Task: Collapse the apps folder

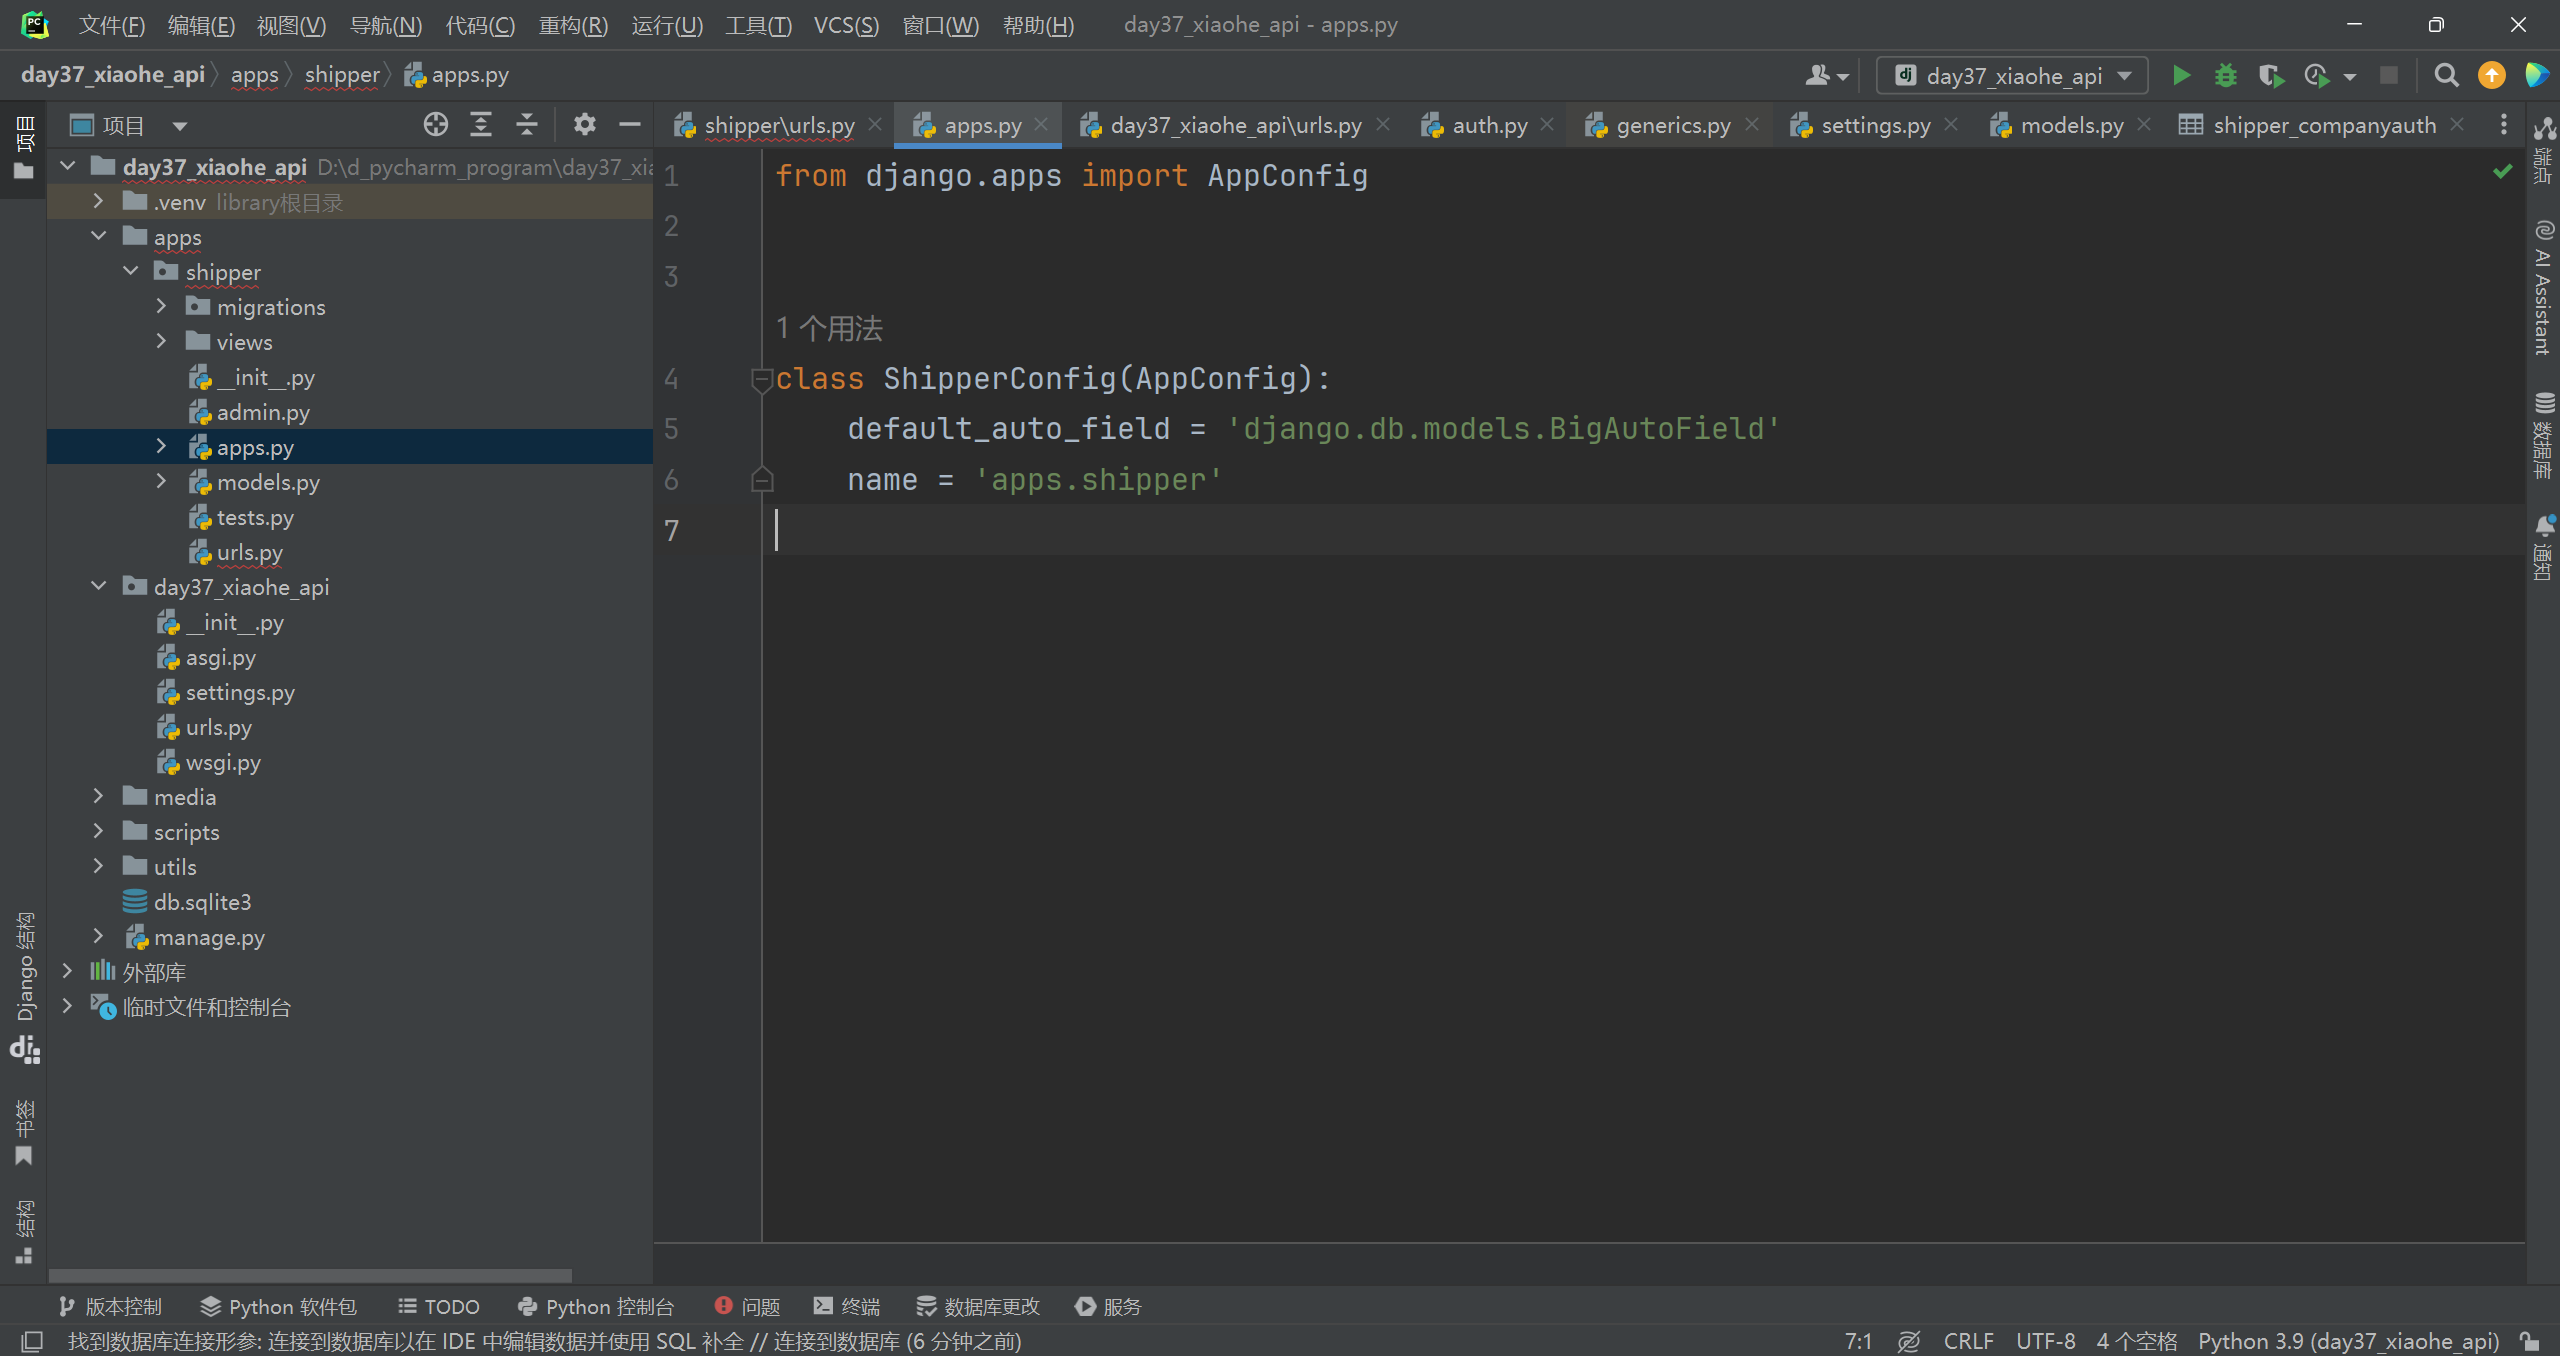Action: 98,236
